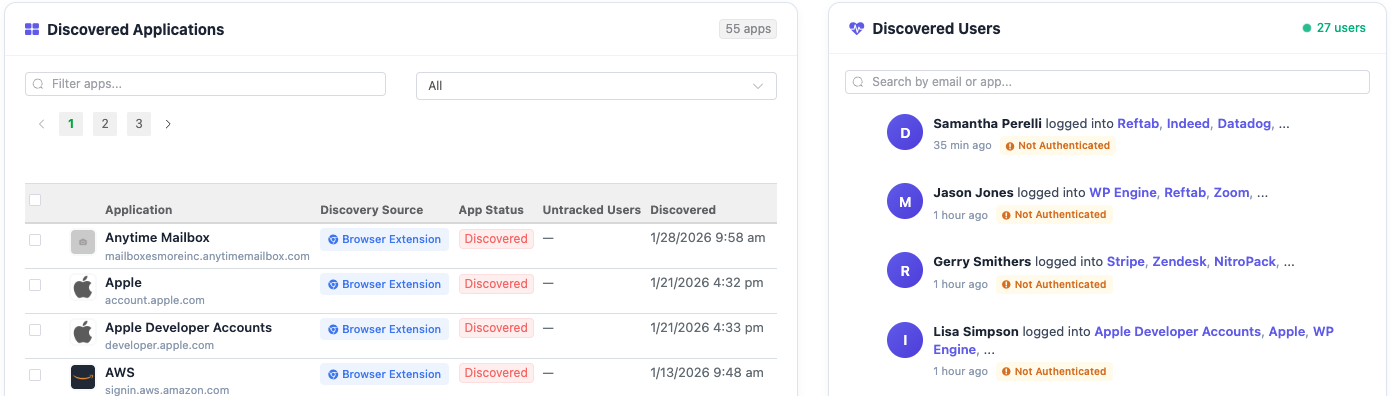The image size is (1391, 396).
Task: Check the AWS row checkbox
Action: point(35,375)
